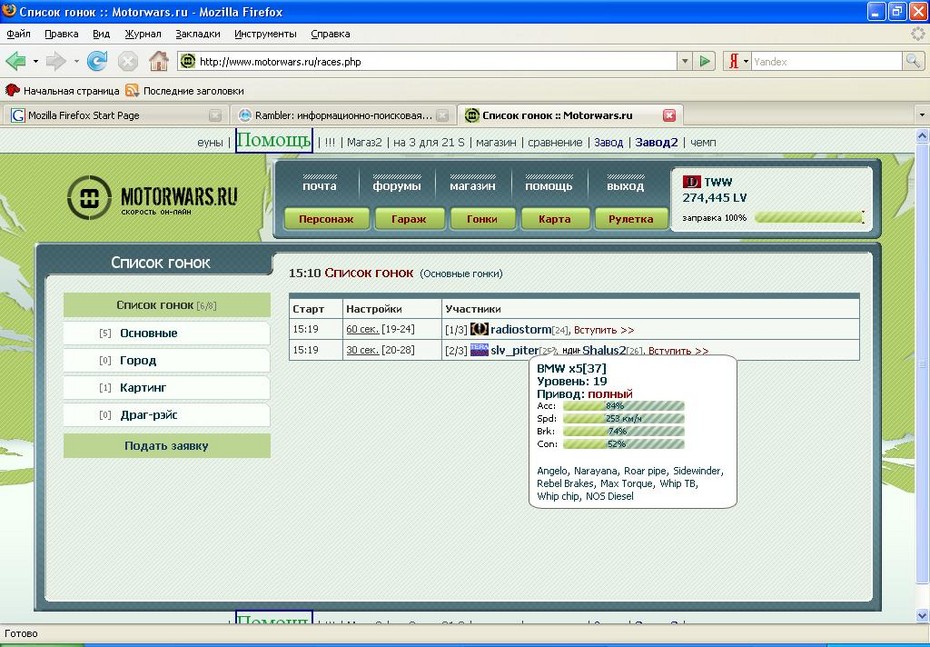Click the Список гонок sidebar item

click(x=167, y=305)
